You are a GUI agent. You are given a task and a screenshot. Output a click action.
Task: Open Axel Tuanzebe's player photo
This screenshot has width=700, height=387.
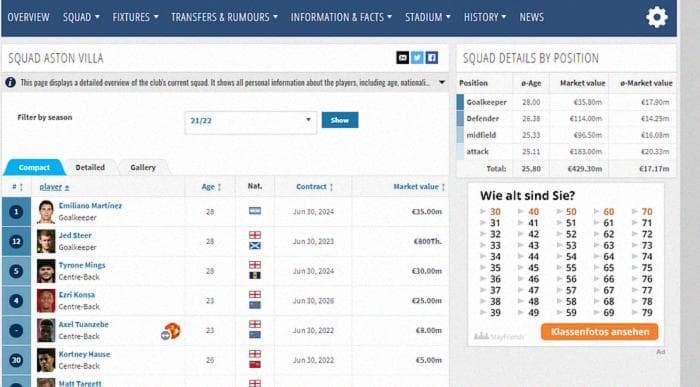point(46,331)
